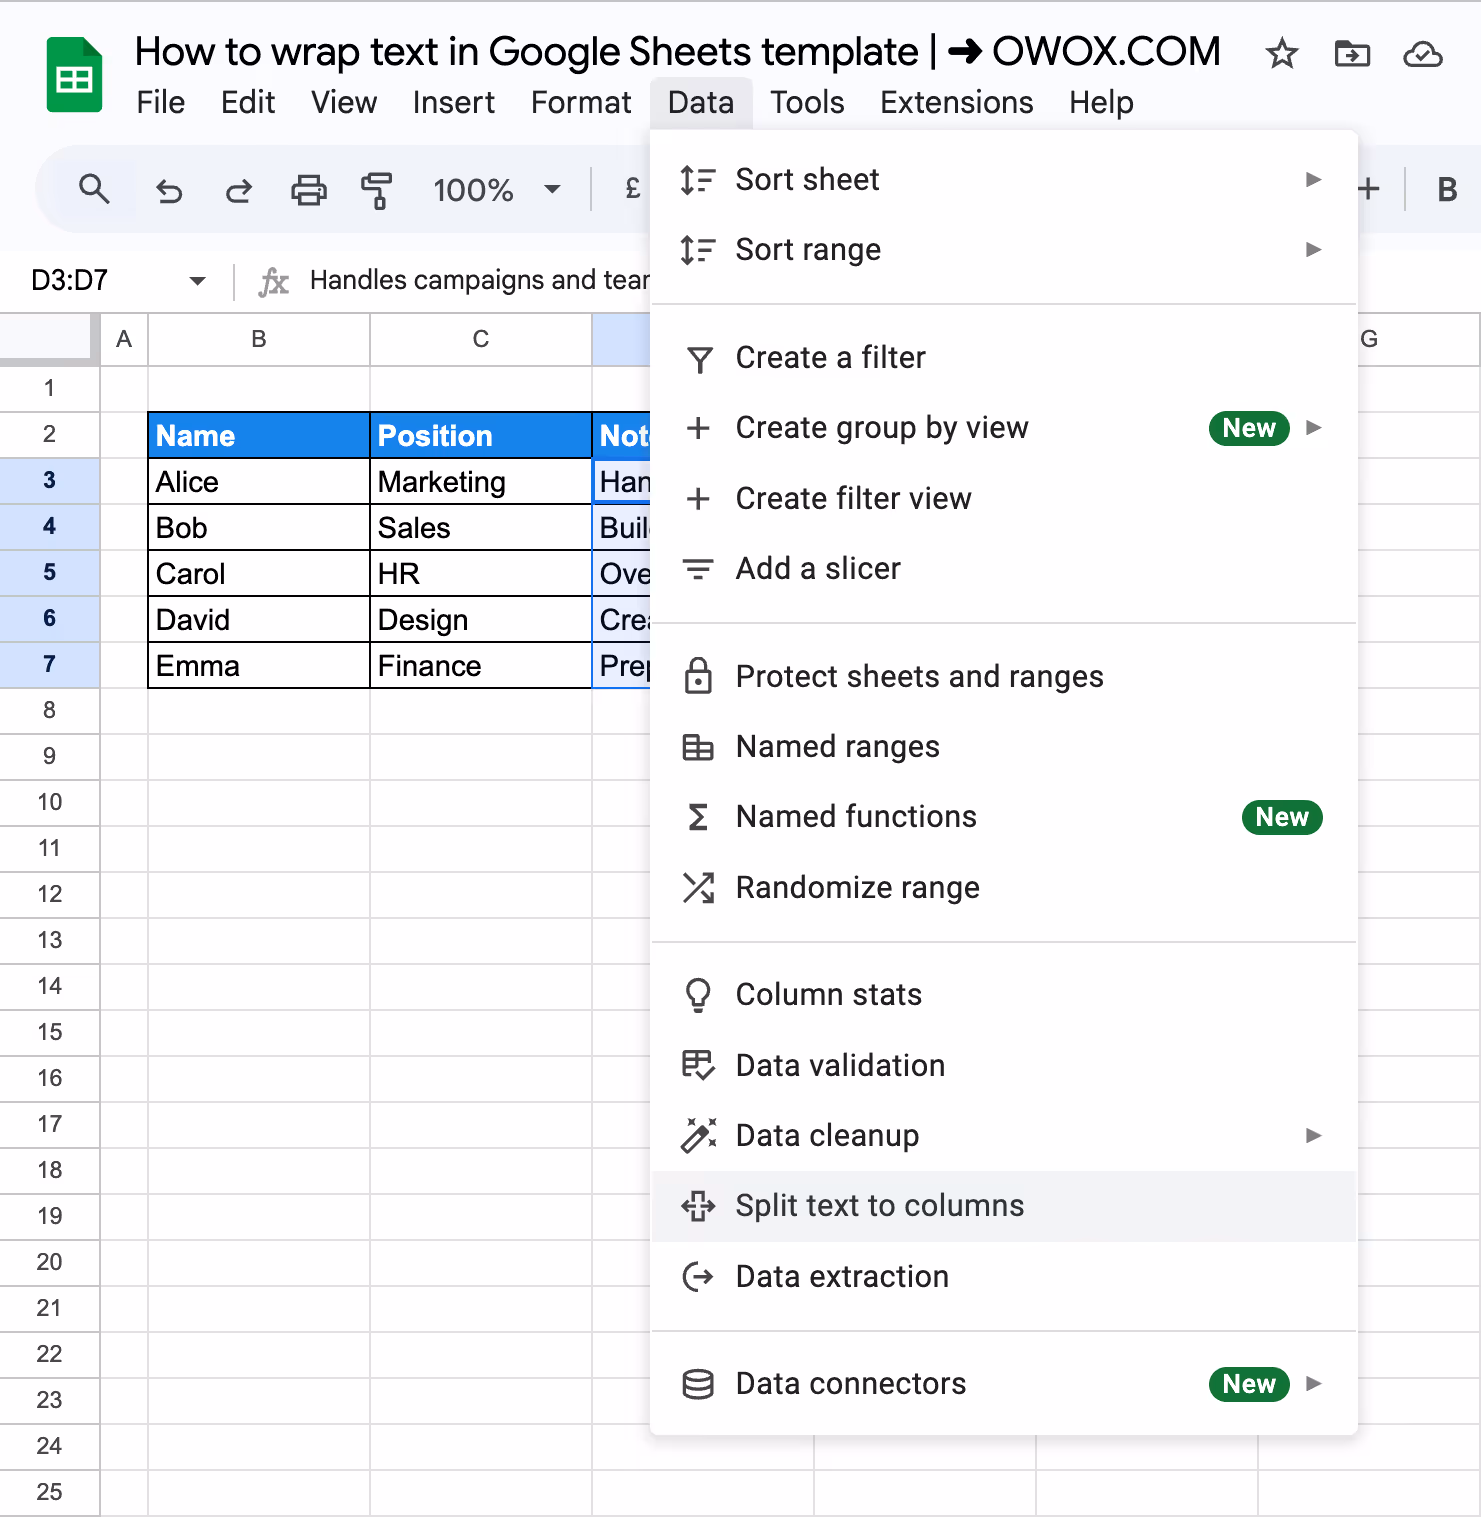
Task: Open the Format menu
Action: 581,102
